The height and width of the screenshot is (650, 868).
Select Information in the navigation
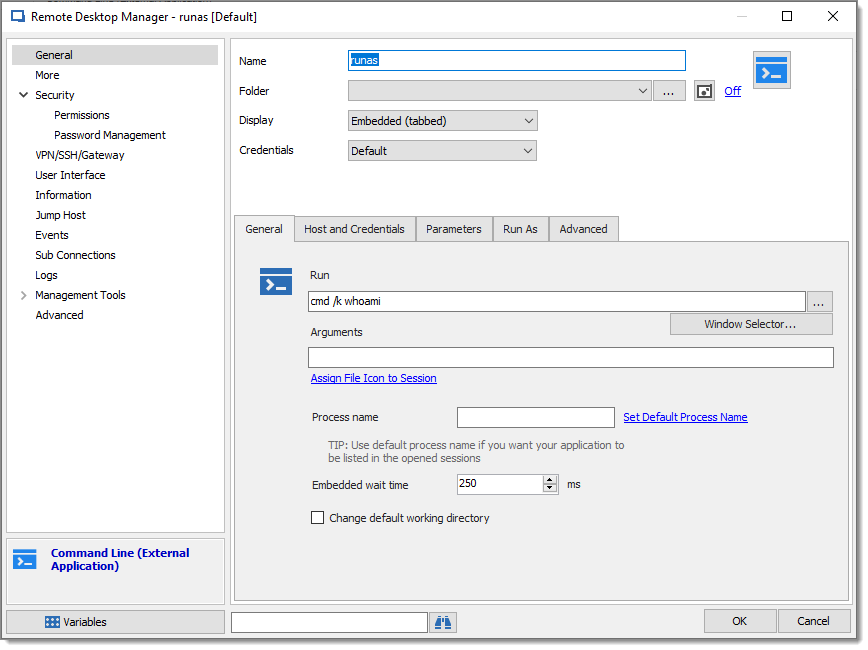tap(63, 195)
